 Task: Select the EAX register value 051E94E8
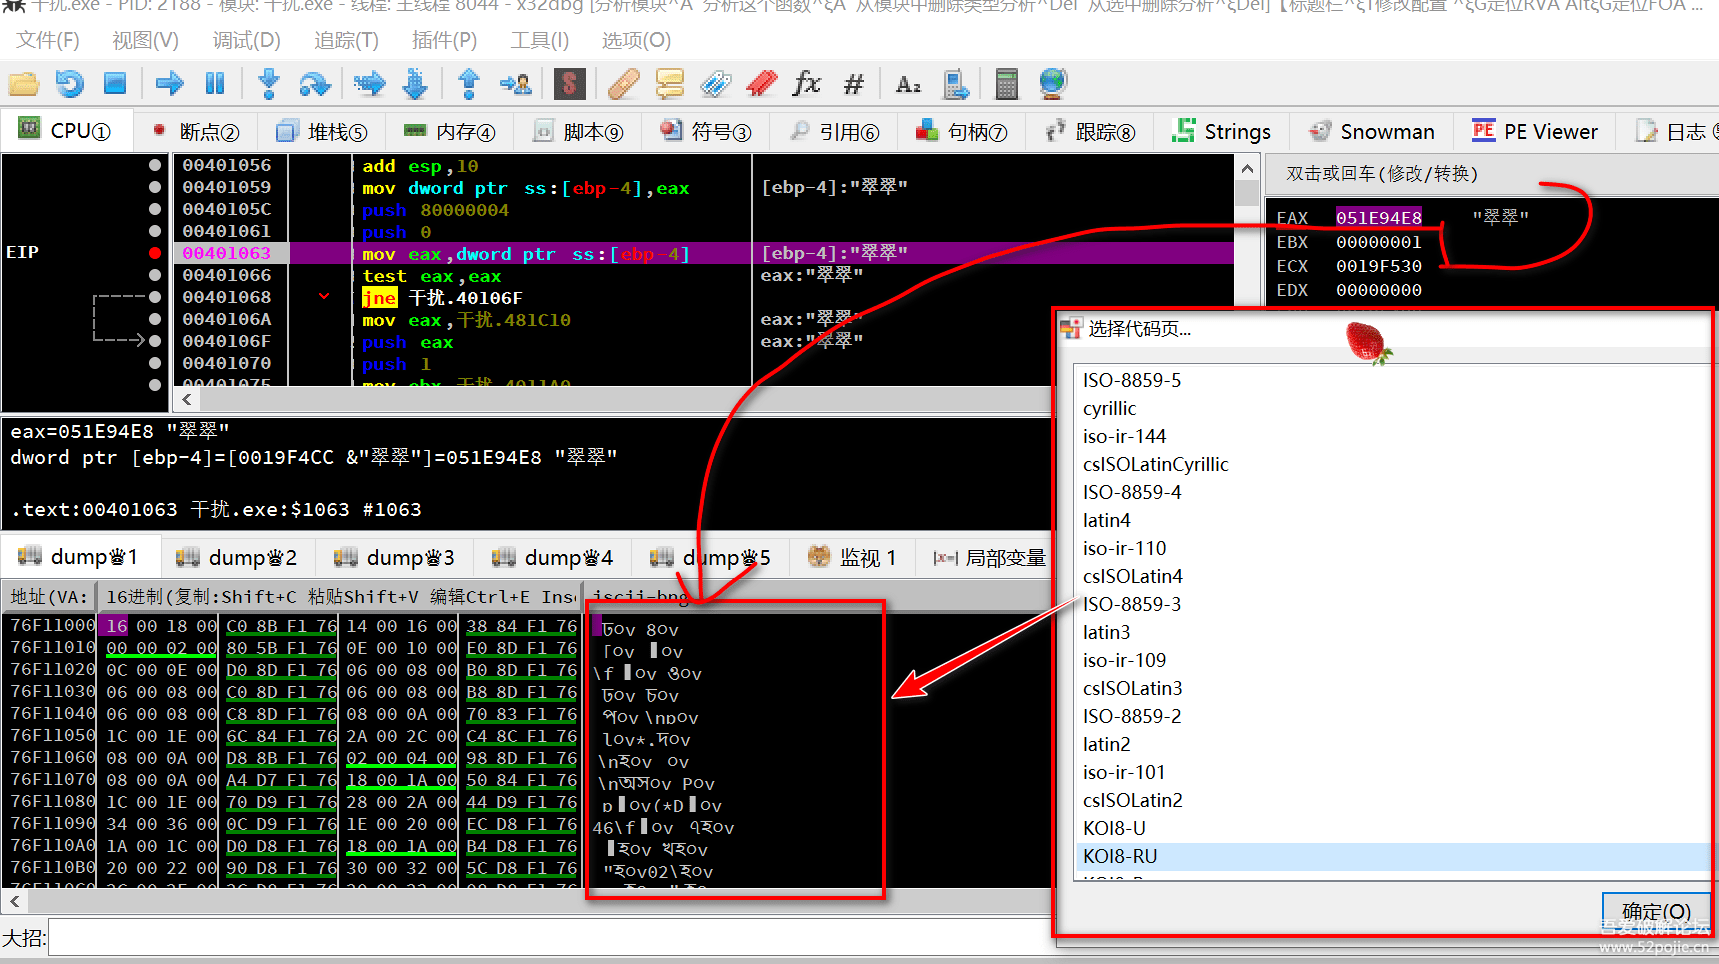click(x=1379, y=217)
